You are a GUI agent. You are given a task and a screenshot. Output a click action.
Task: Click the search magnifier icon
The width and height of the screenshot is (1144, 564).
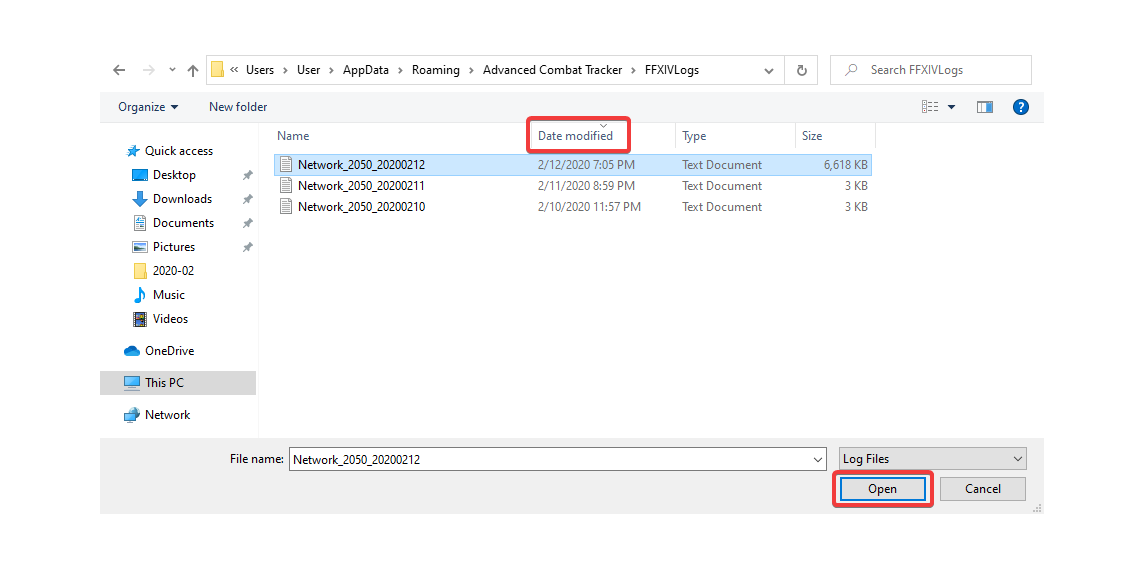click(x=851, y=70)
